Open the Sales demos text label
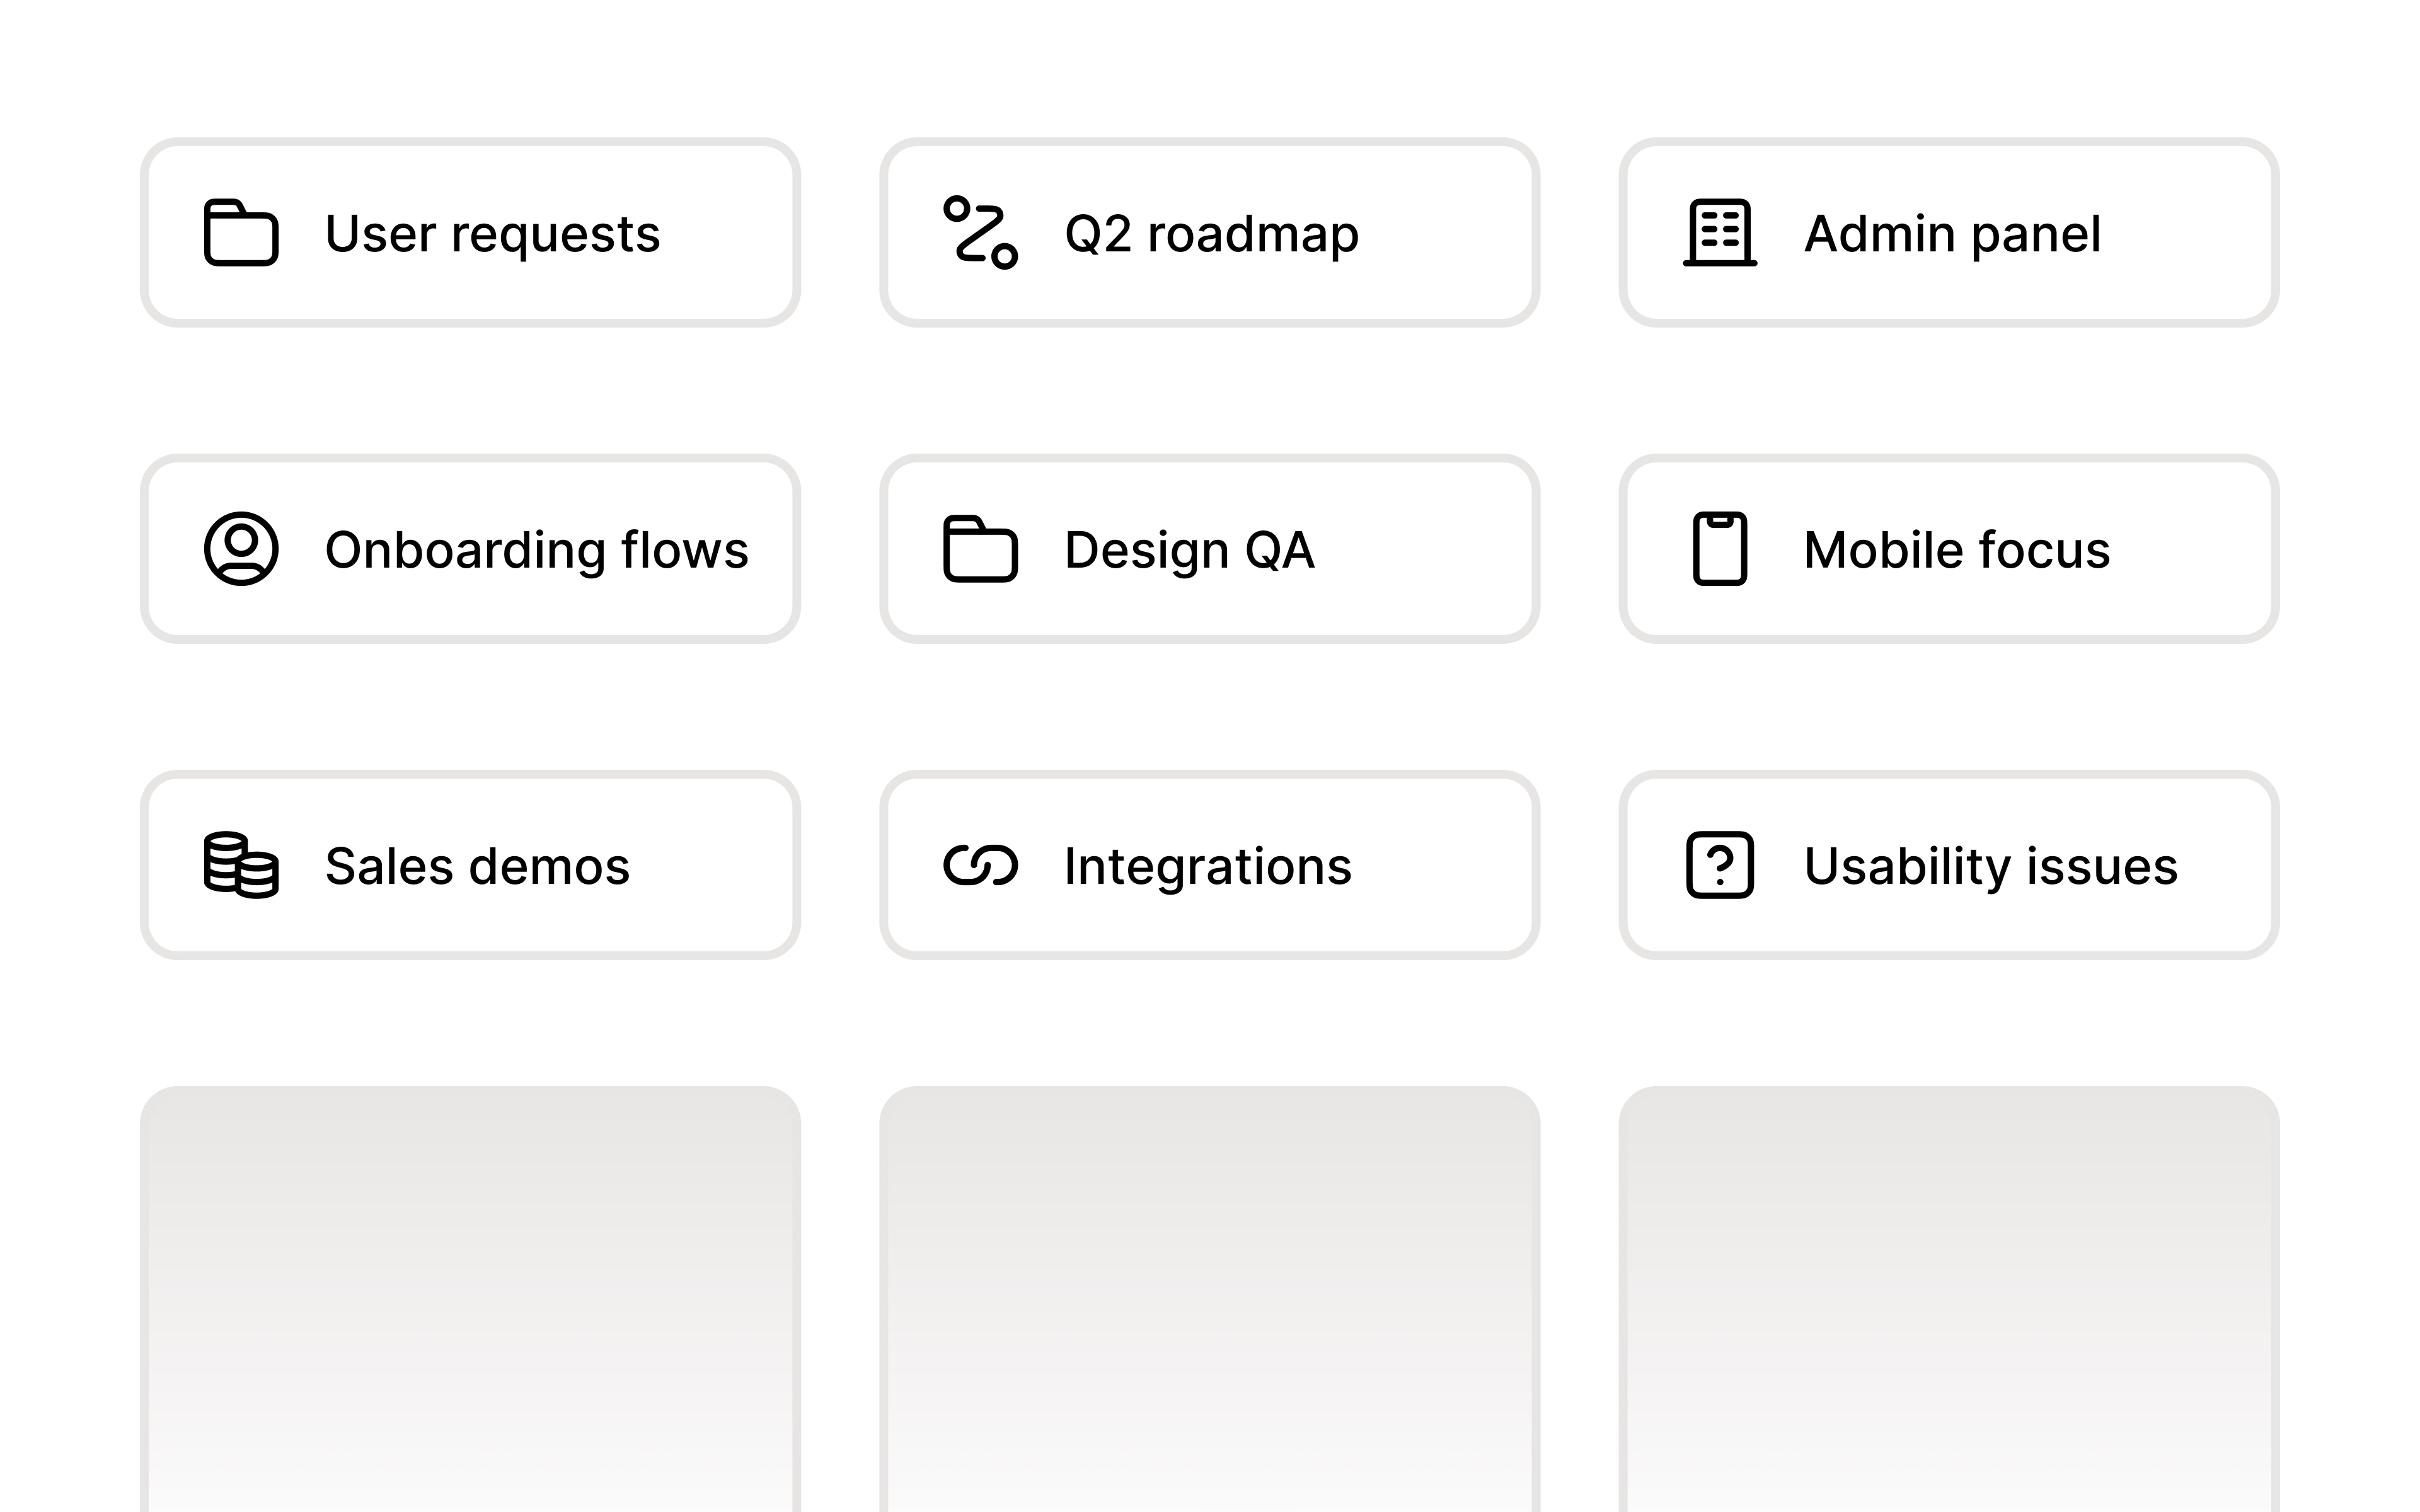2420x1512 pixels. pos(477,865)
